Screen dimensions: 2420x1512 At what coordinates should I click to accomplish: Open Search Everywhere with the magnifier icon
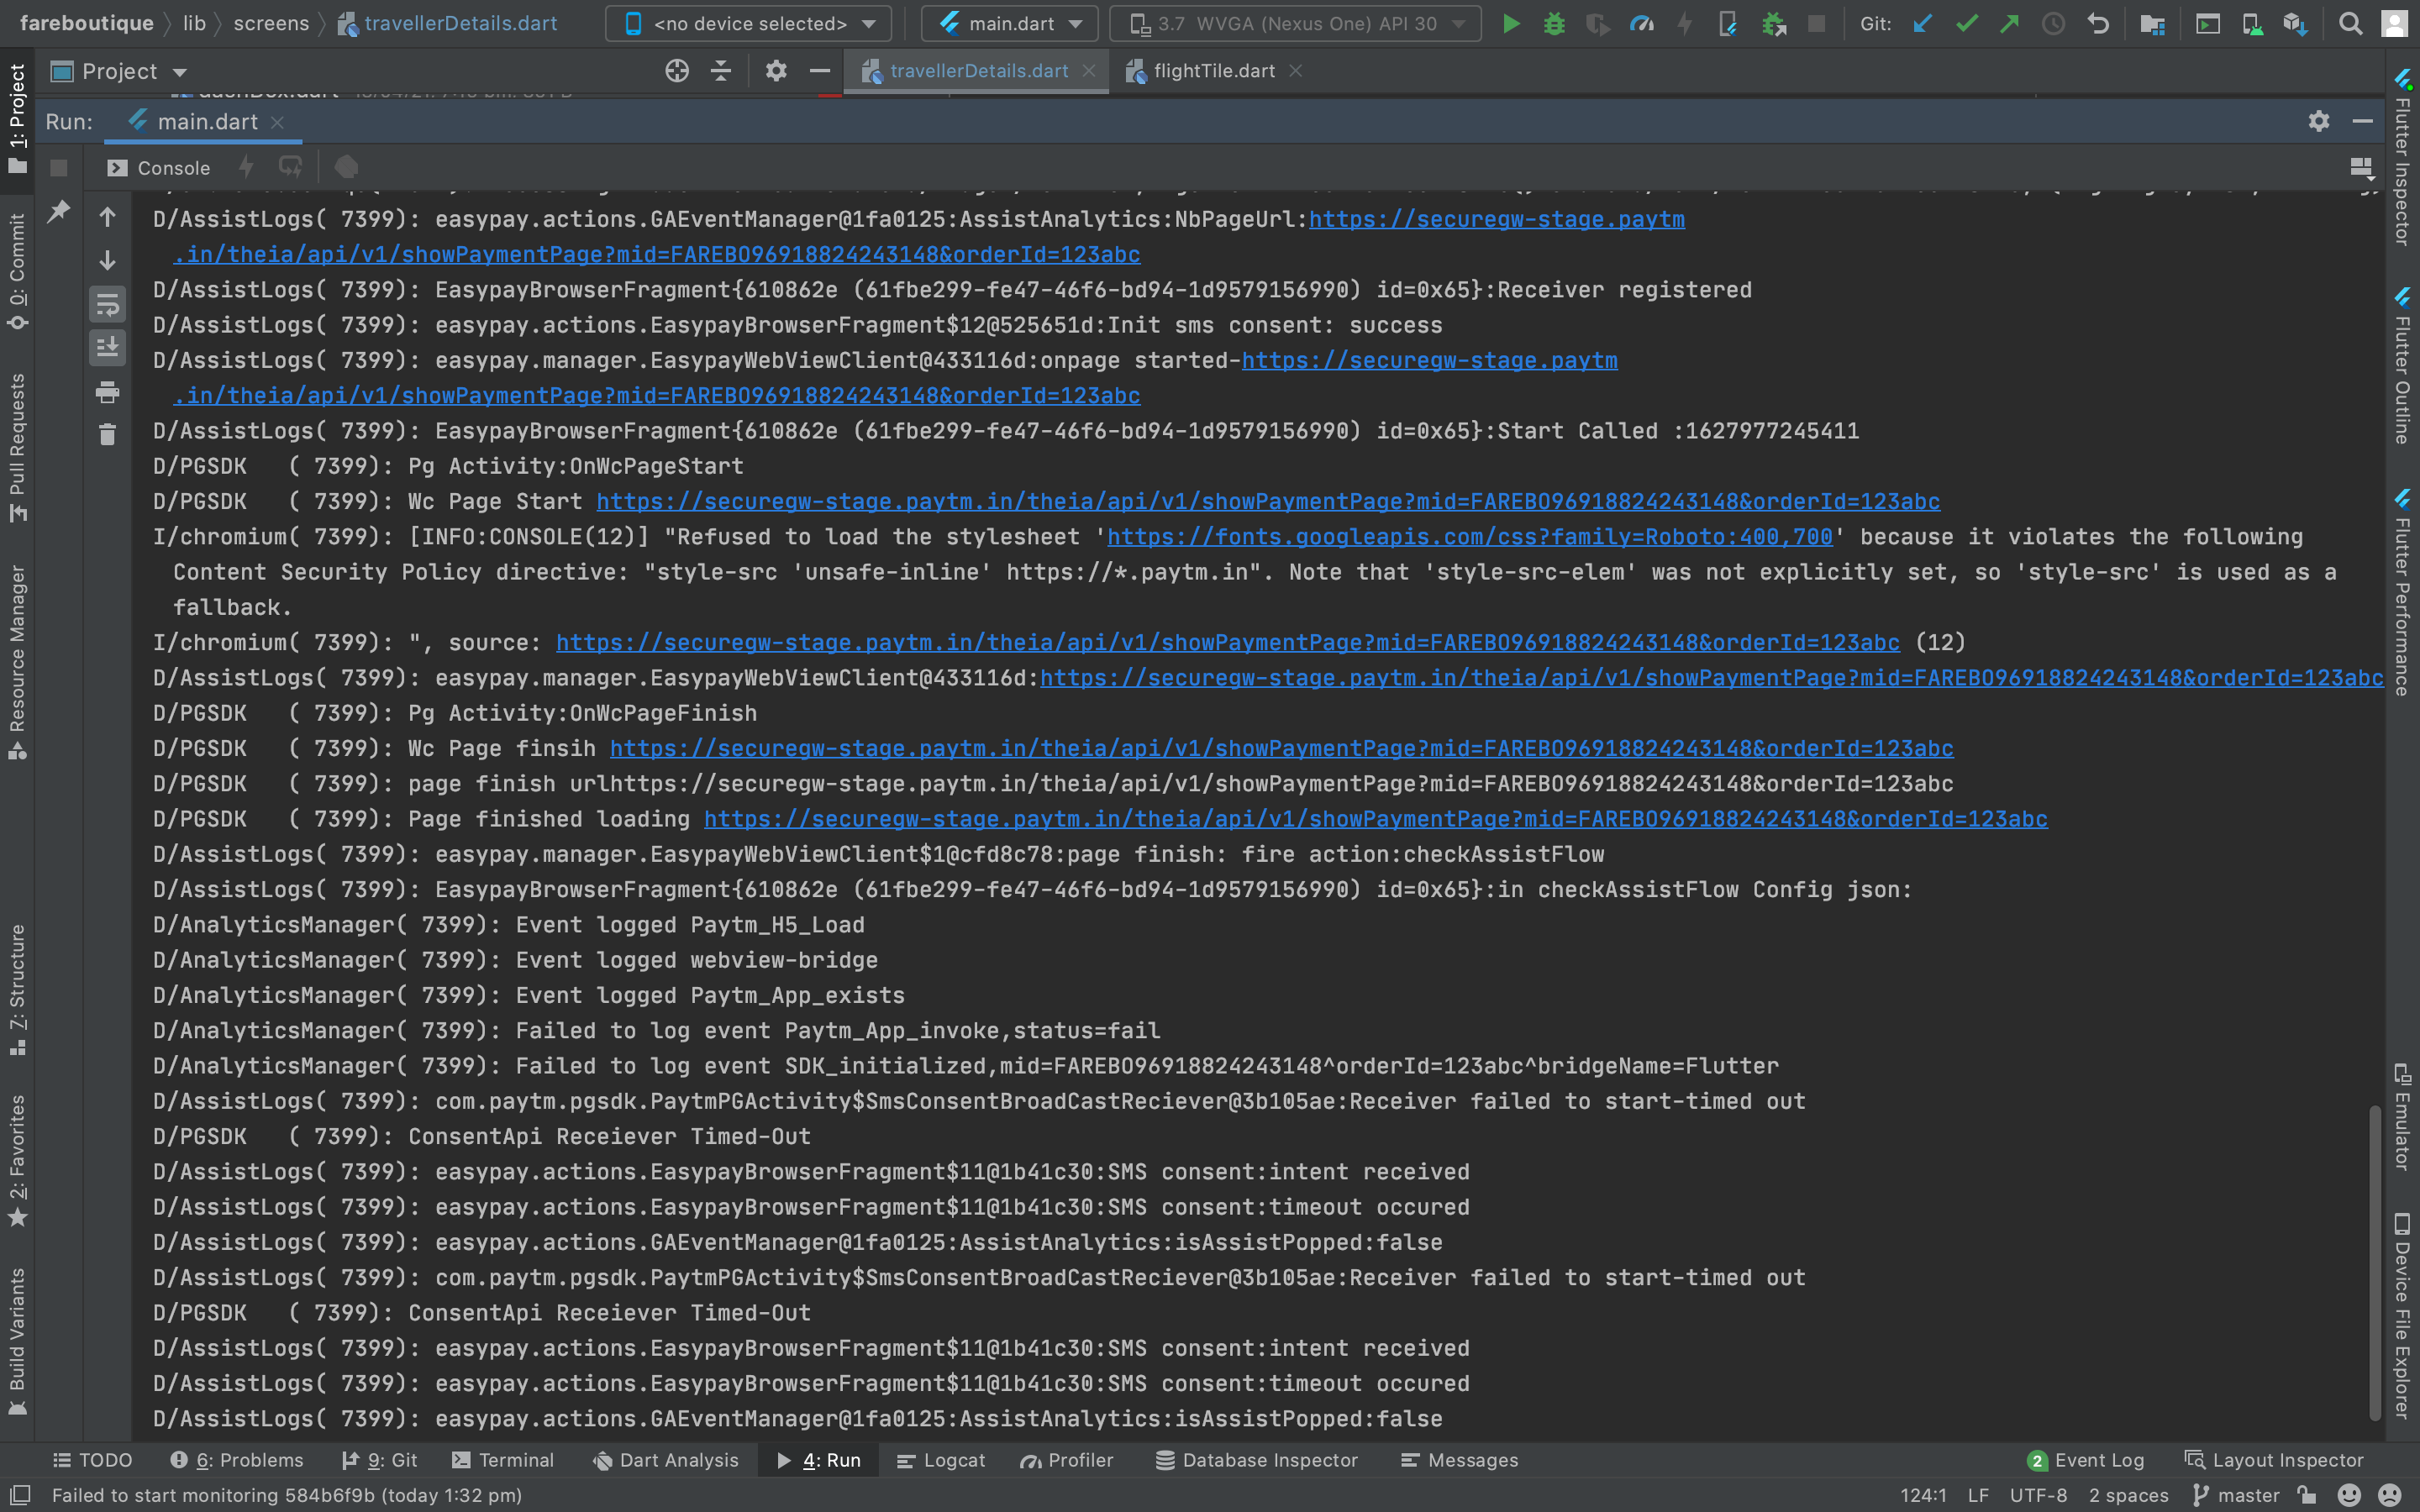coord(2351,24)
